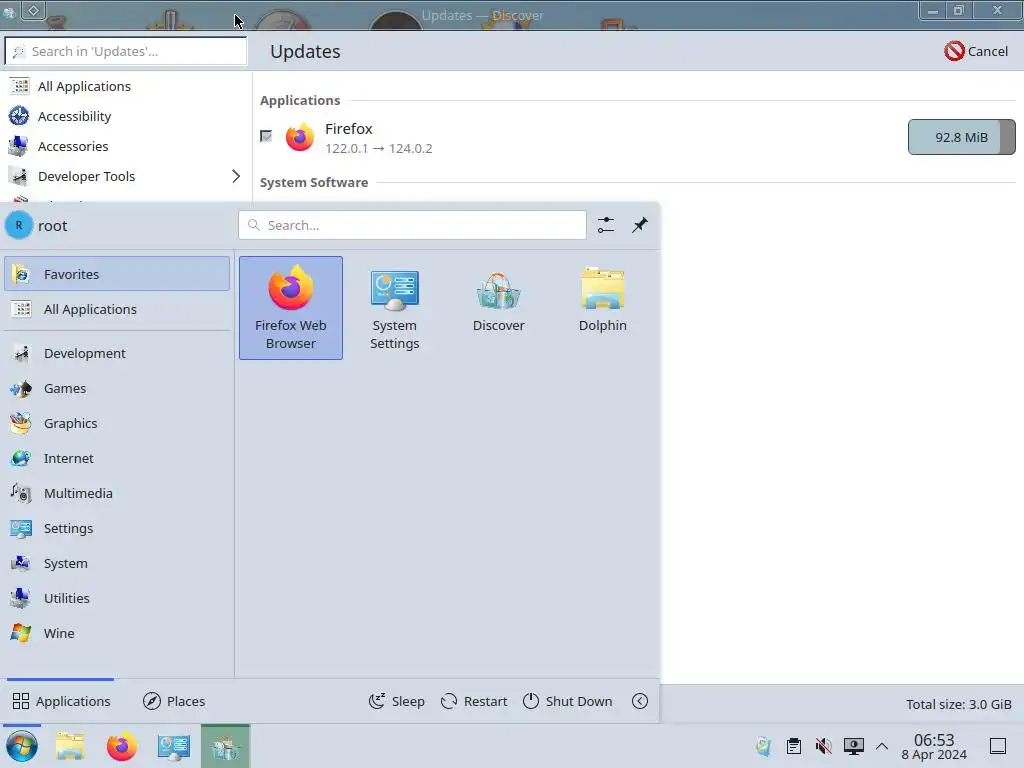
Task: Click the window pin icon in the Discover title bar
Action: point(33,10)
